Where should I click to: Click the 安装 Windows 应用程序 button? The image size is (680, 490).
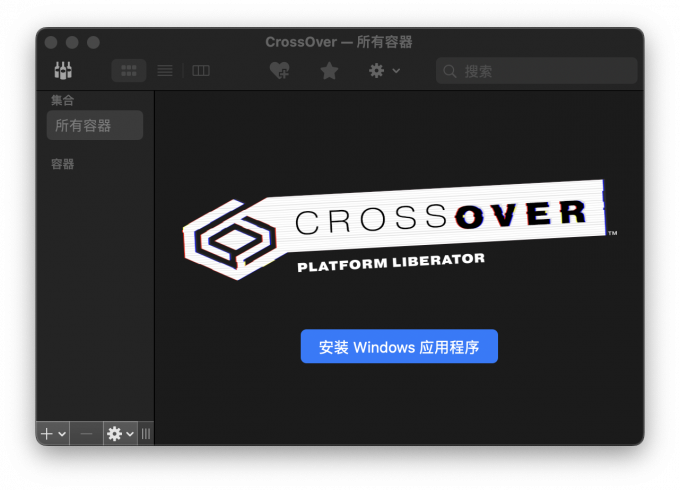[399, 346]
